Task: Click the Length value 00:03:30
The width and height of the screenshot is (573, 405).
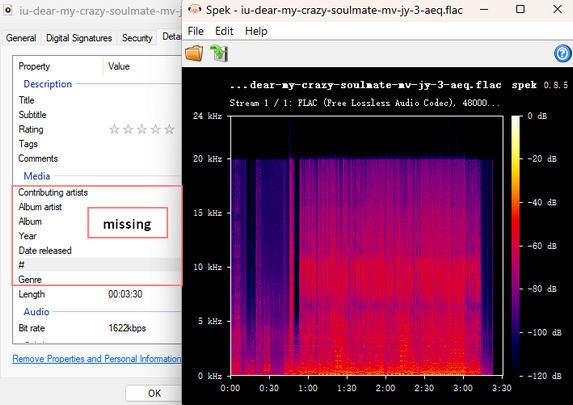Action: click(x=125, y=294)
